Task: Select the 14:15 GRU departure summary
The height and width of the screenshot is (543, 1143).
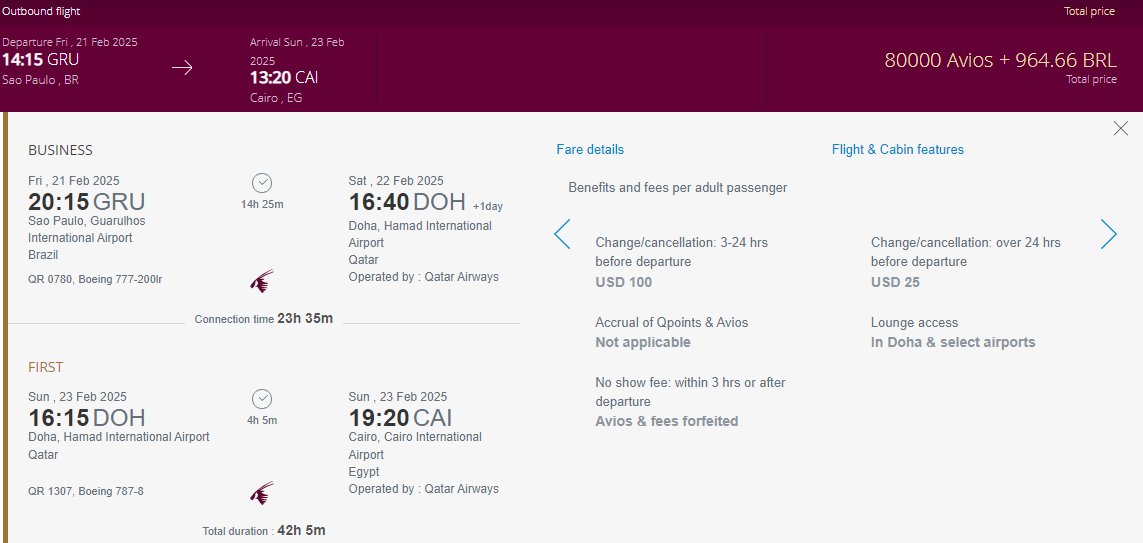Action: (x=41, y=60)
